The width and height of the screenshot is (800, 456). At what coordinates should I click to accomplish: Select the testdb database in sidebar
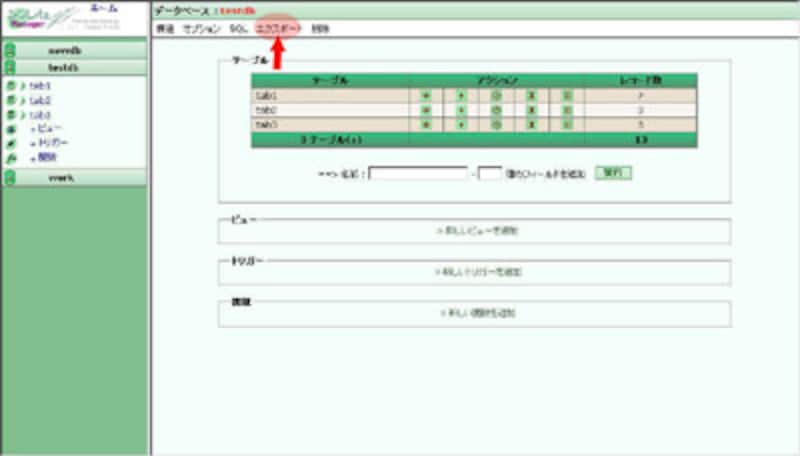tap(63, 67)
